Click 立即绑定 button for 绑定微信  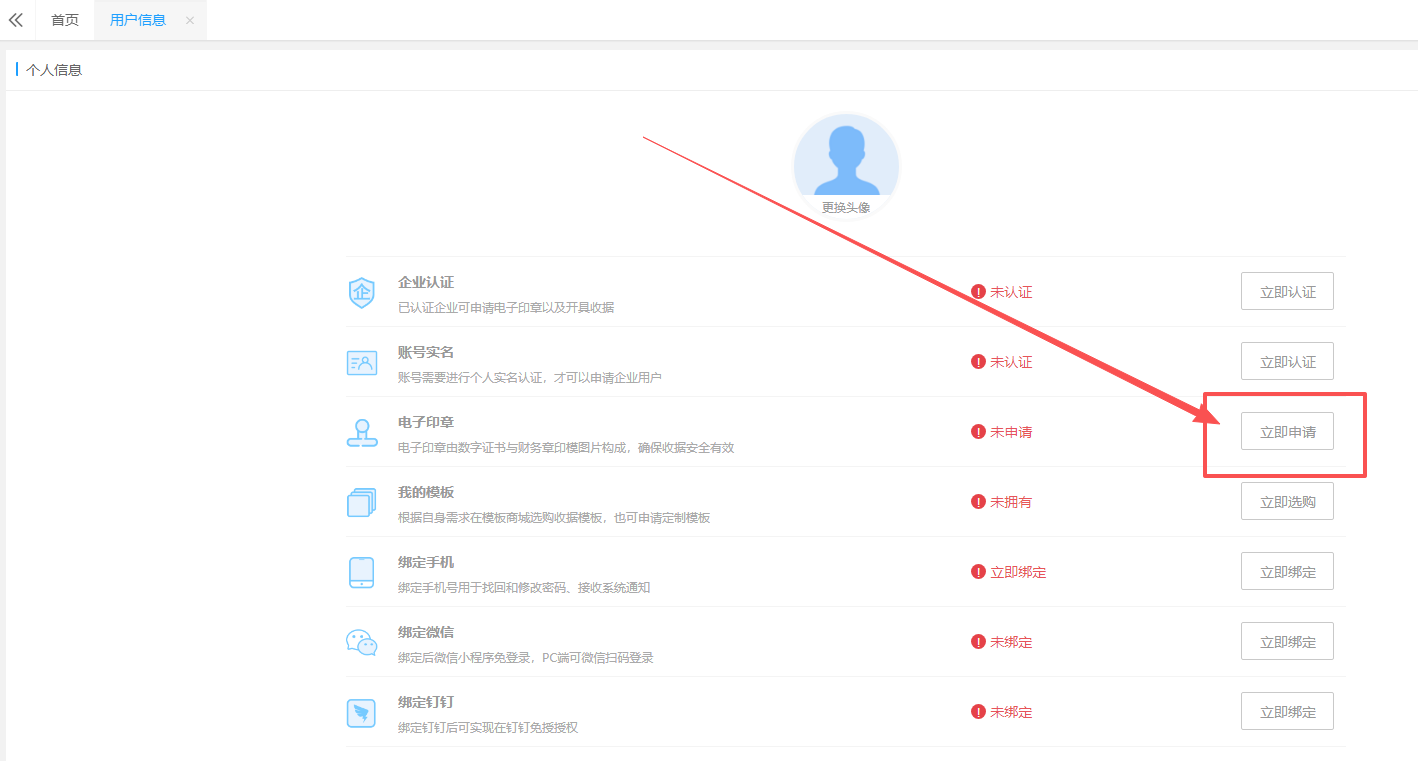(1287, 642)
